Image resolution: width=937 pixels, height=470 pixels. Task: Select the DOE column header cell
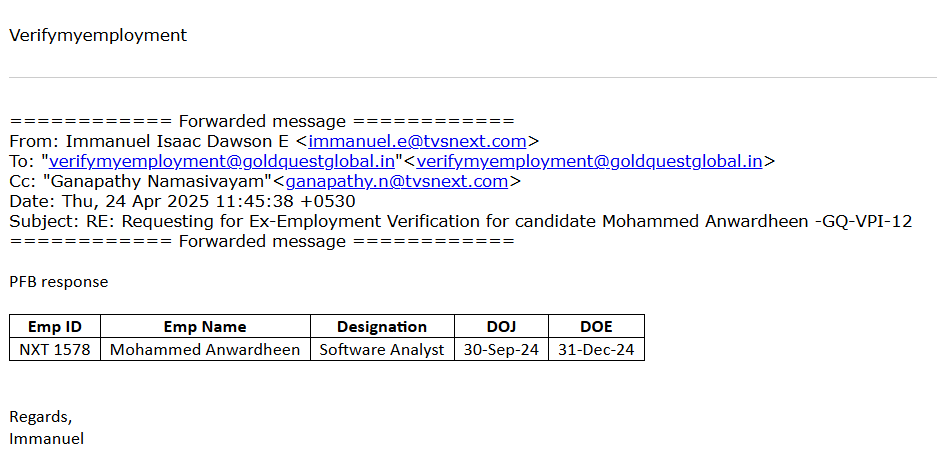click(596, 327)
